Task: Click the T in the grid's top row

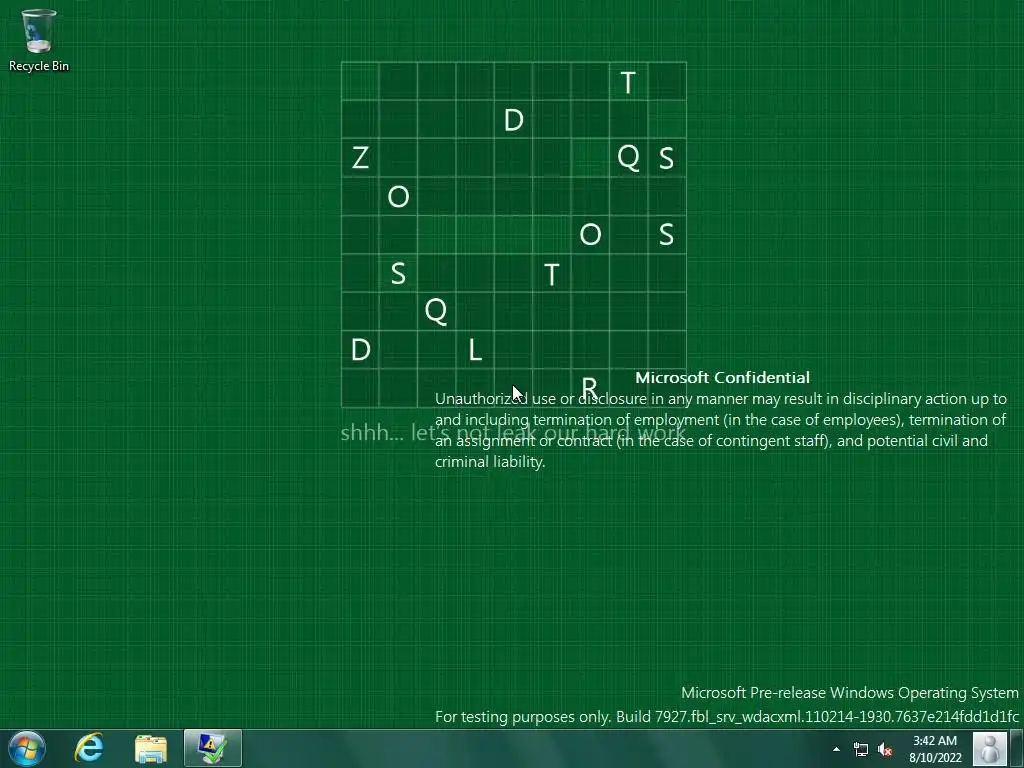Action: (x=628, y=81)
